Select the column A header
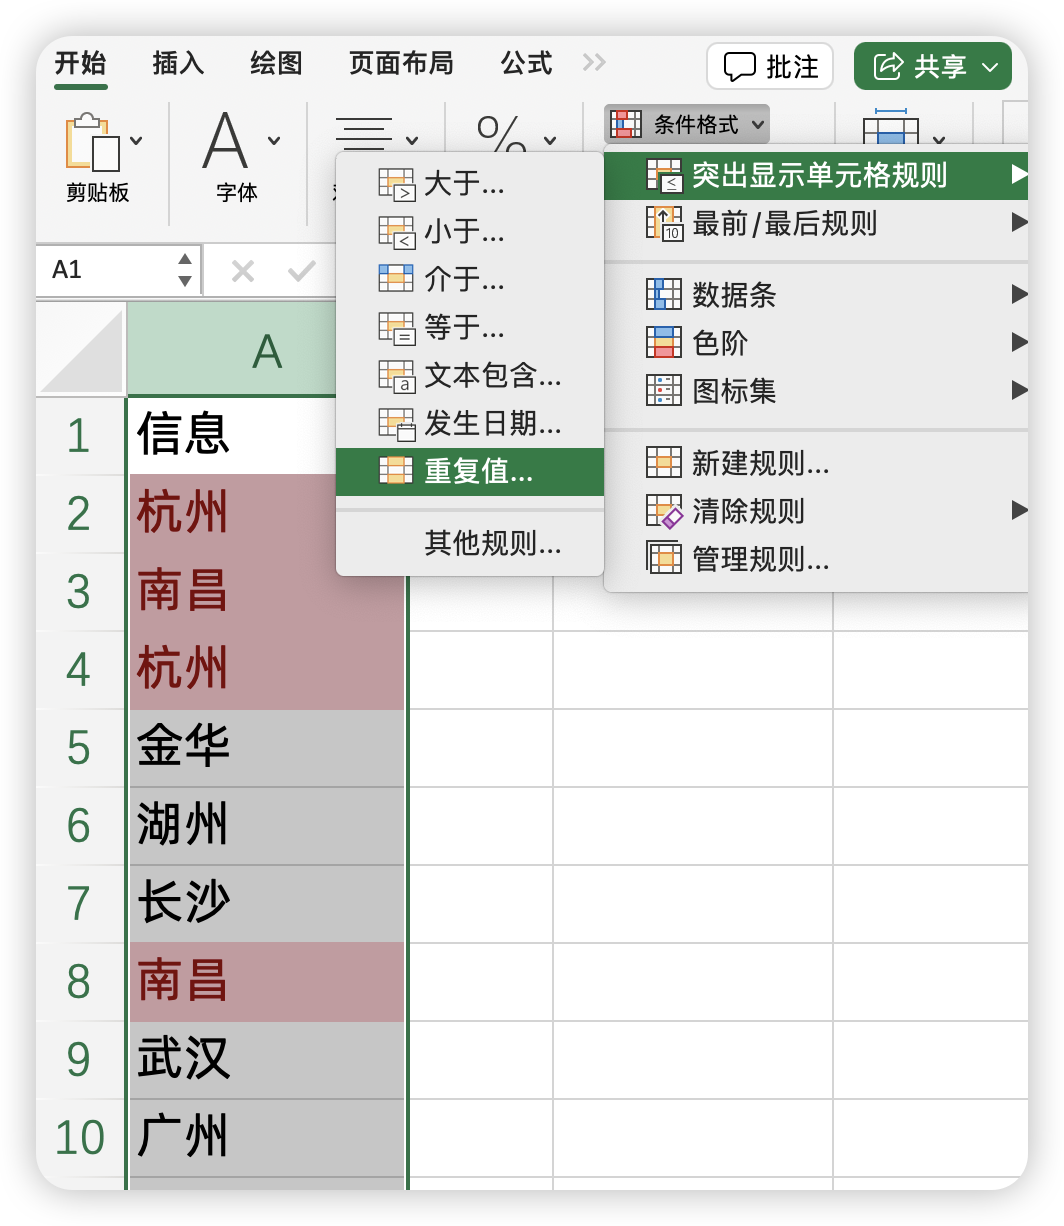Screen dimensions: 1064x1226 266,350
